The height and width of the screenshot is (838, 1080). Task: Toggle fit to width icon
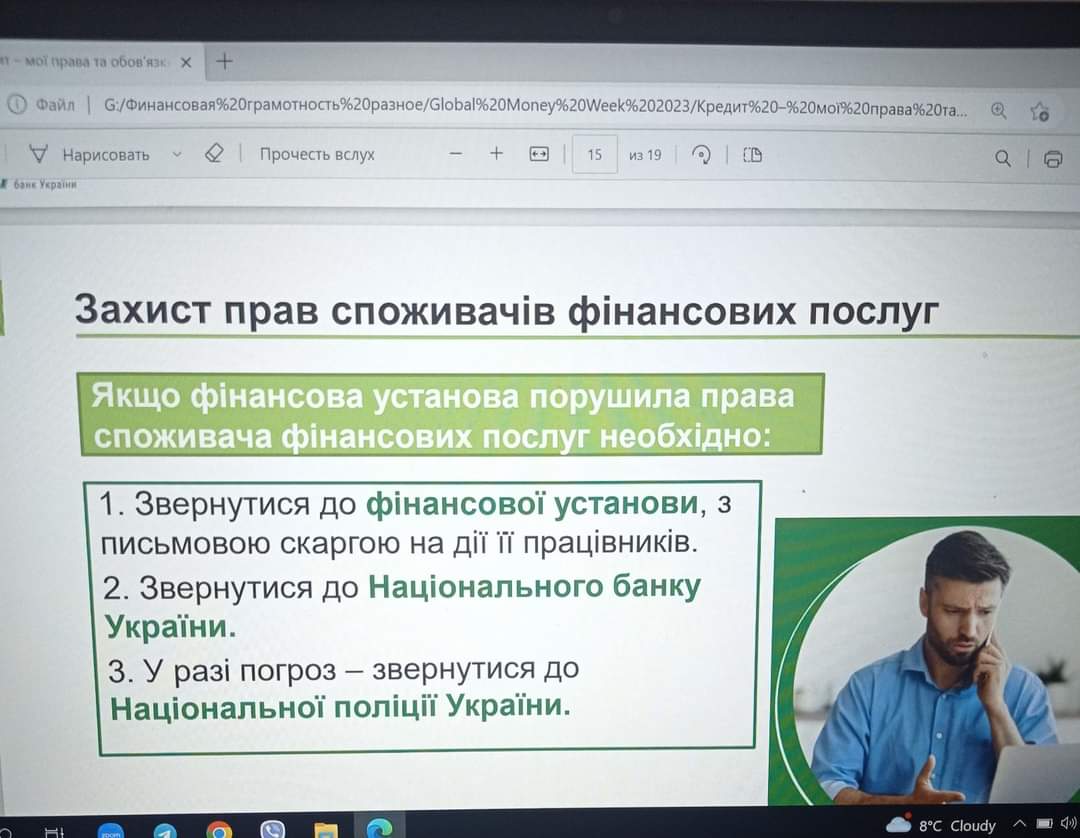pyautogui.click(x=539, y=154)
